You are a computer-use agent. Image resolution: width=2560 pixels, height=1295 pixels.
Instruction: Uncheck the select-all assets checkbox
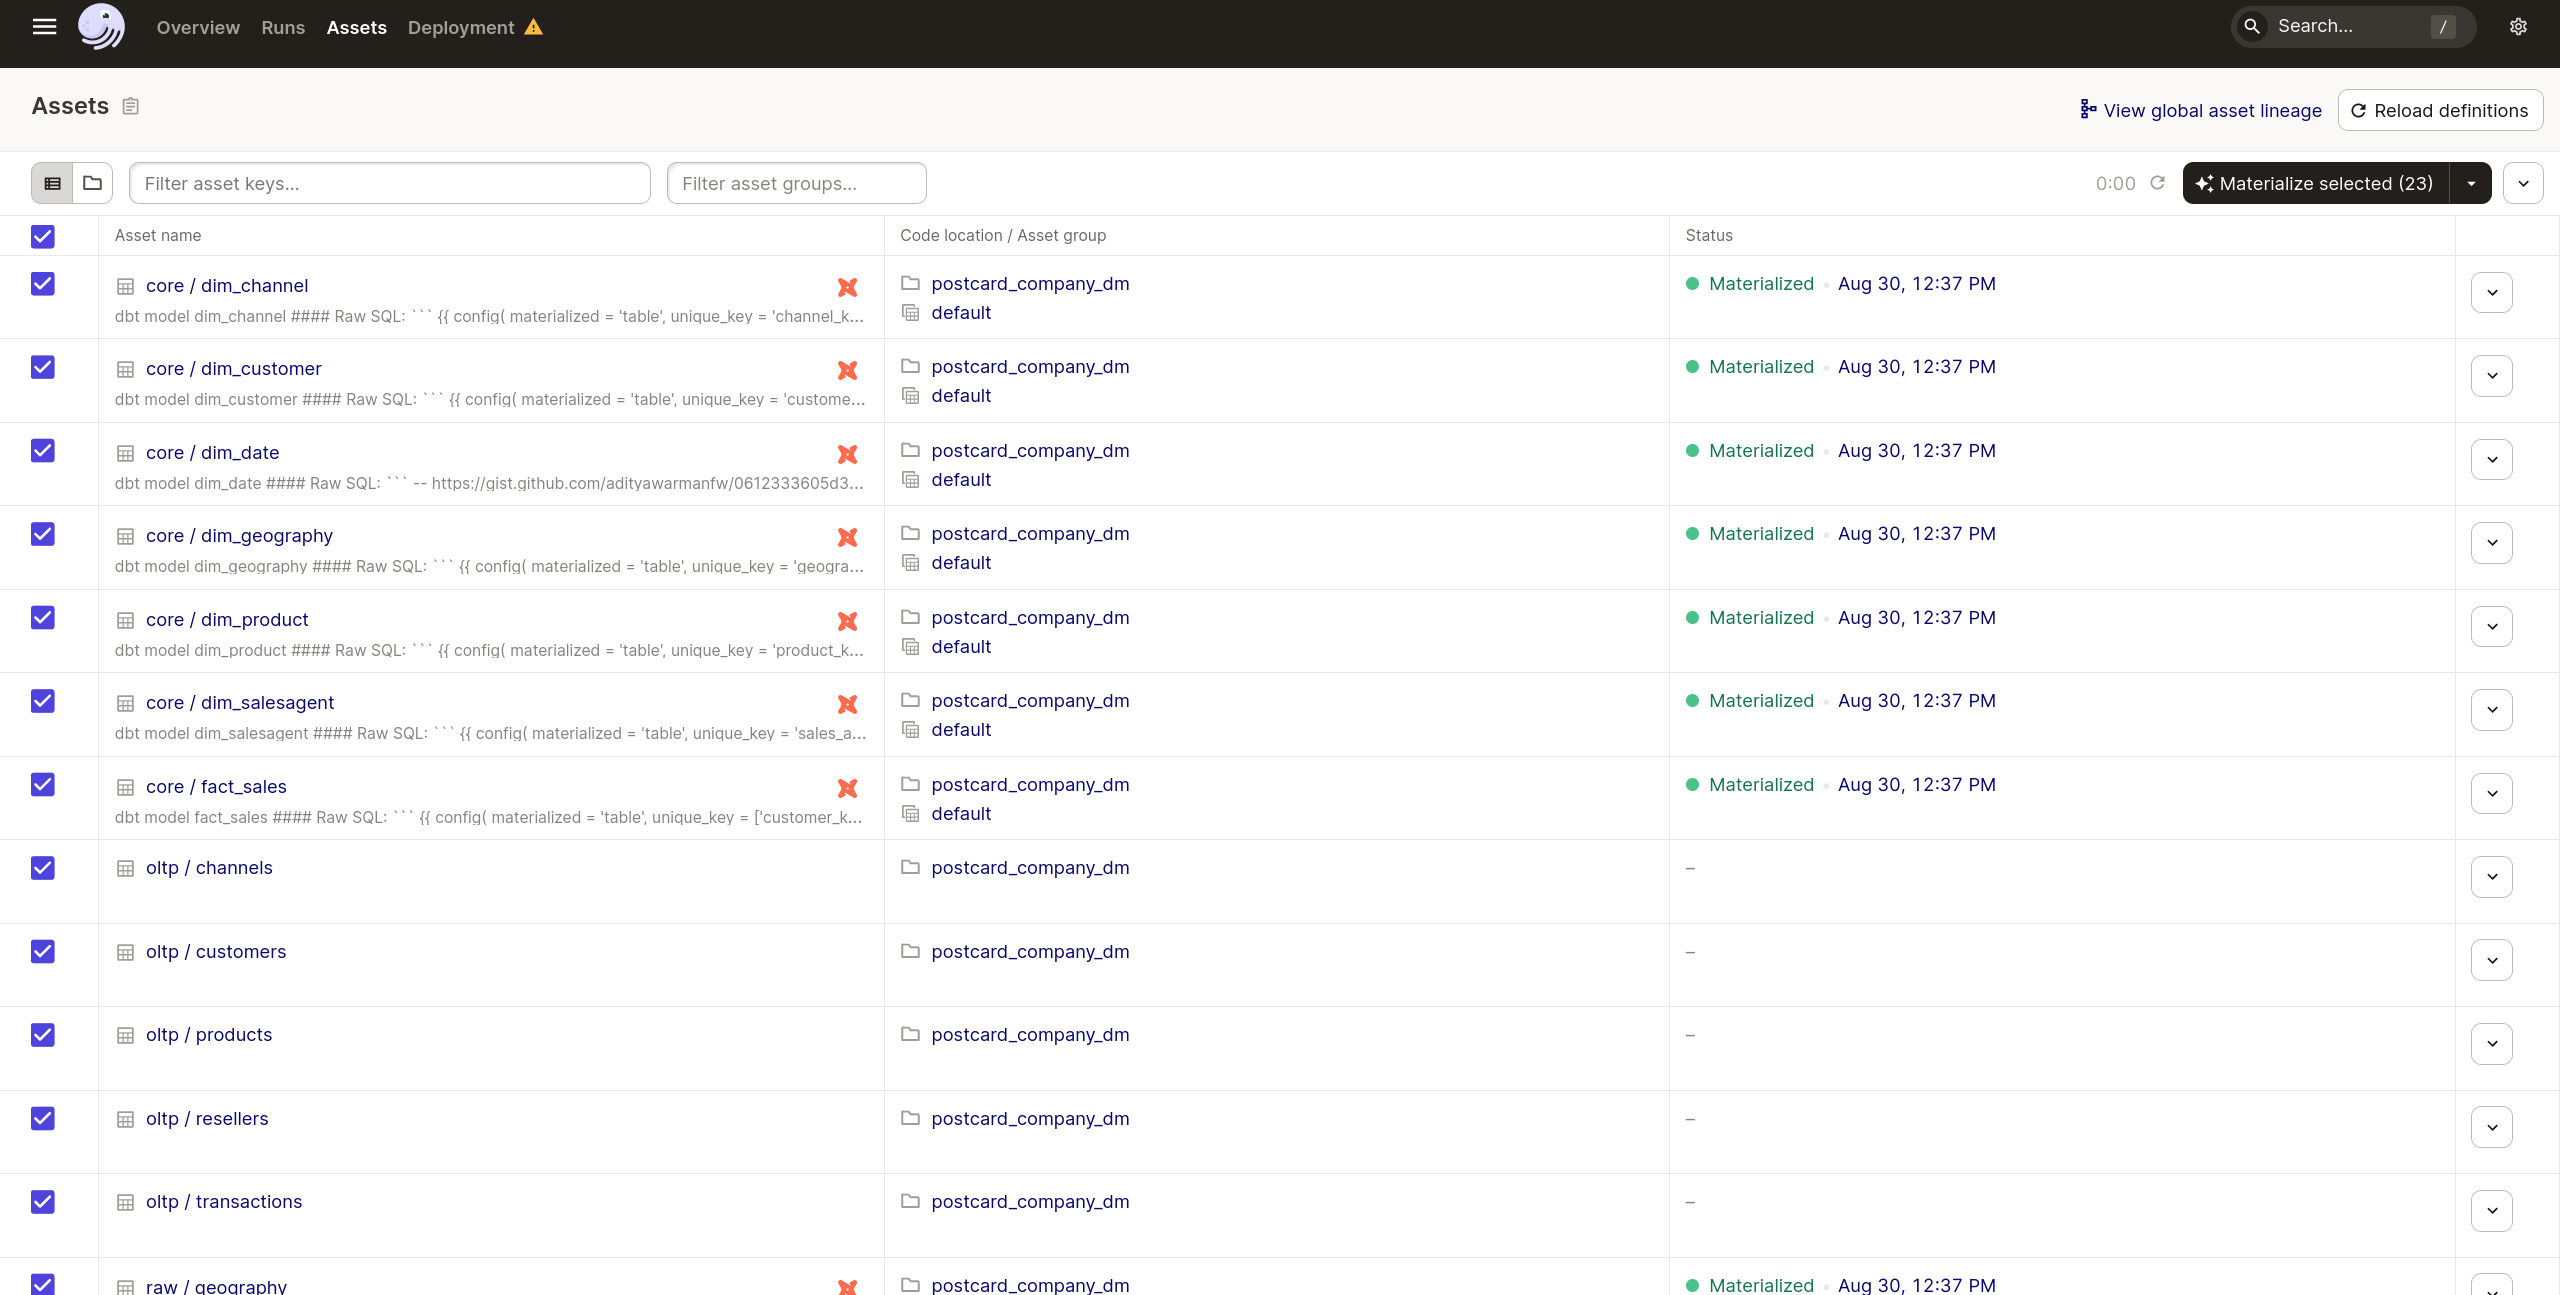tap(43, 236)
